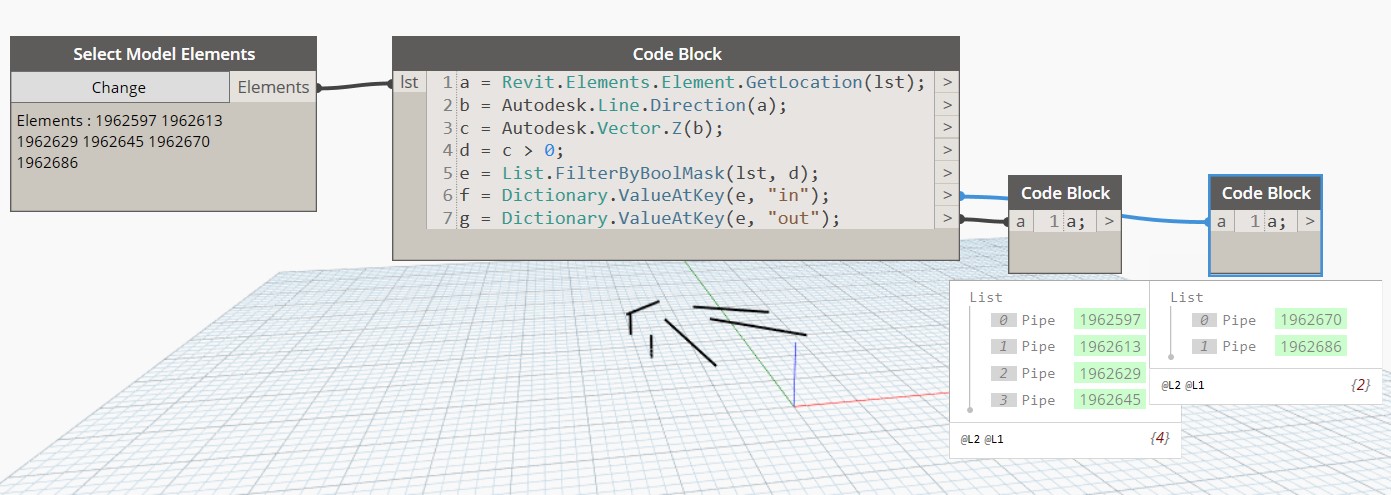Click the {2} item count label
This screenshot has height=495, width=1391.
tap(1359, 384)
